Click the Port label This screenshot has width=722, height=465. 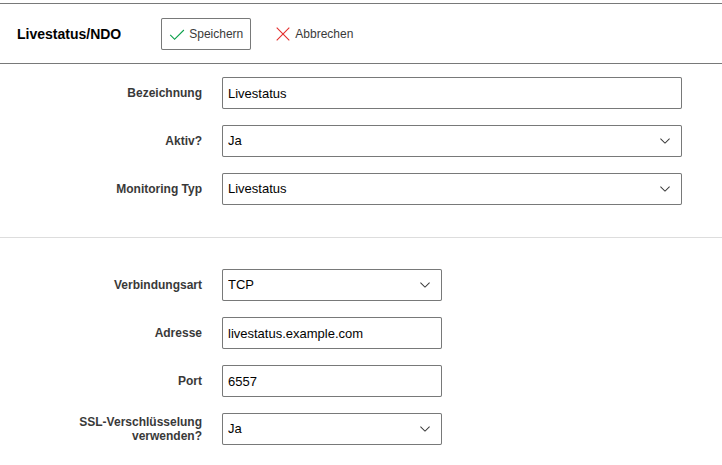[189, 381]
